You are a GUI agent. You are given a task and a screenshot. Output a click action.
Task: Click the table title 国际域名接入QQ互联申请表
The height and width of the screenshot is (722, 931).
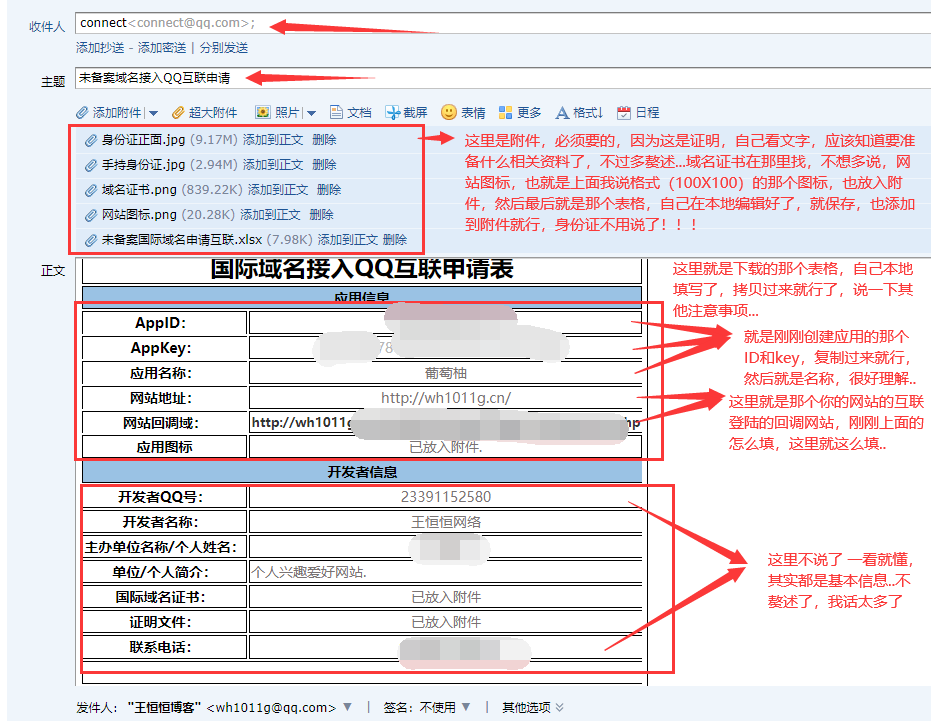(362, 270)
